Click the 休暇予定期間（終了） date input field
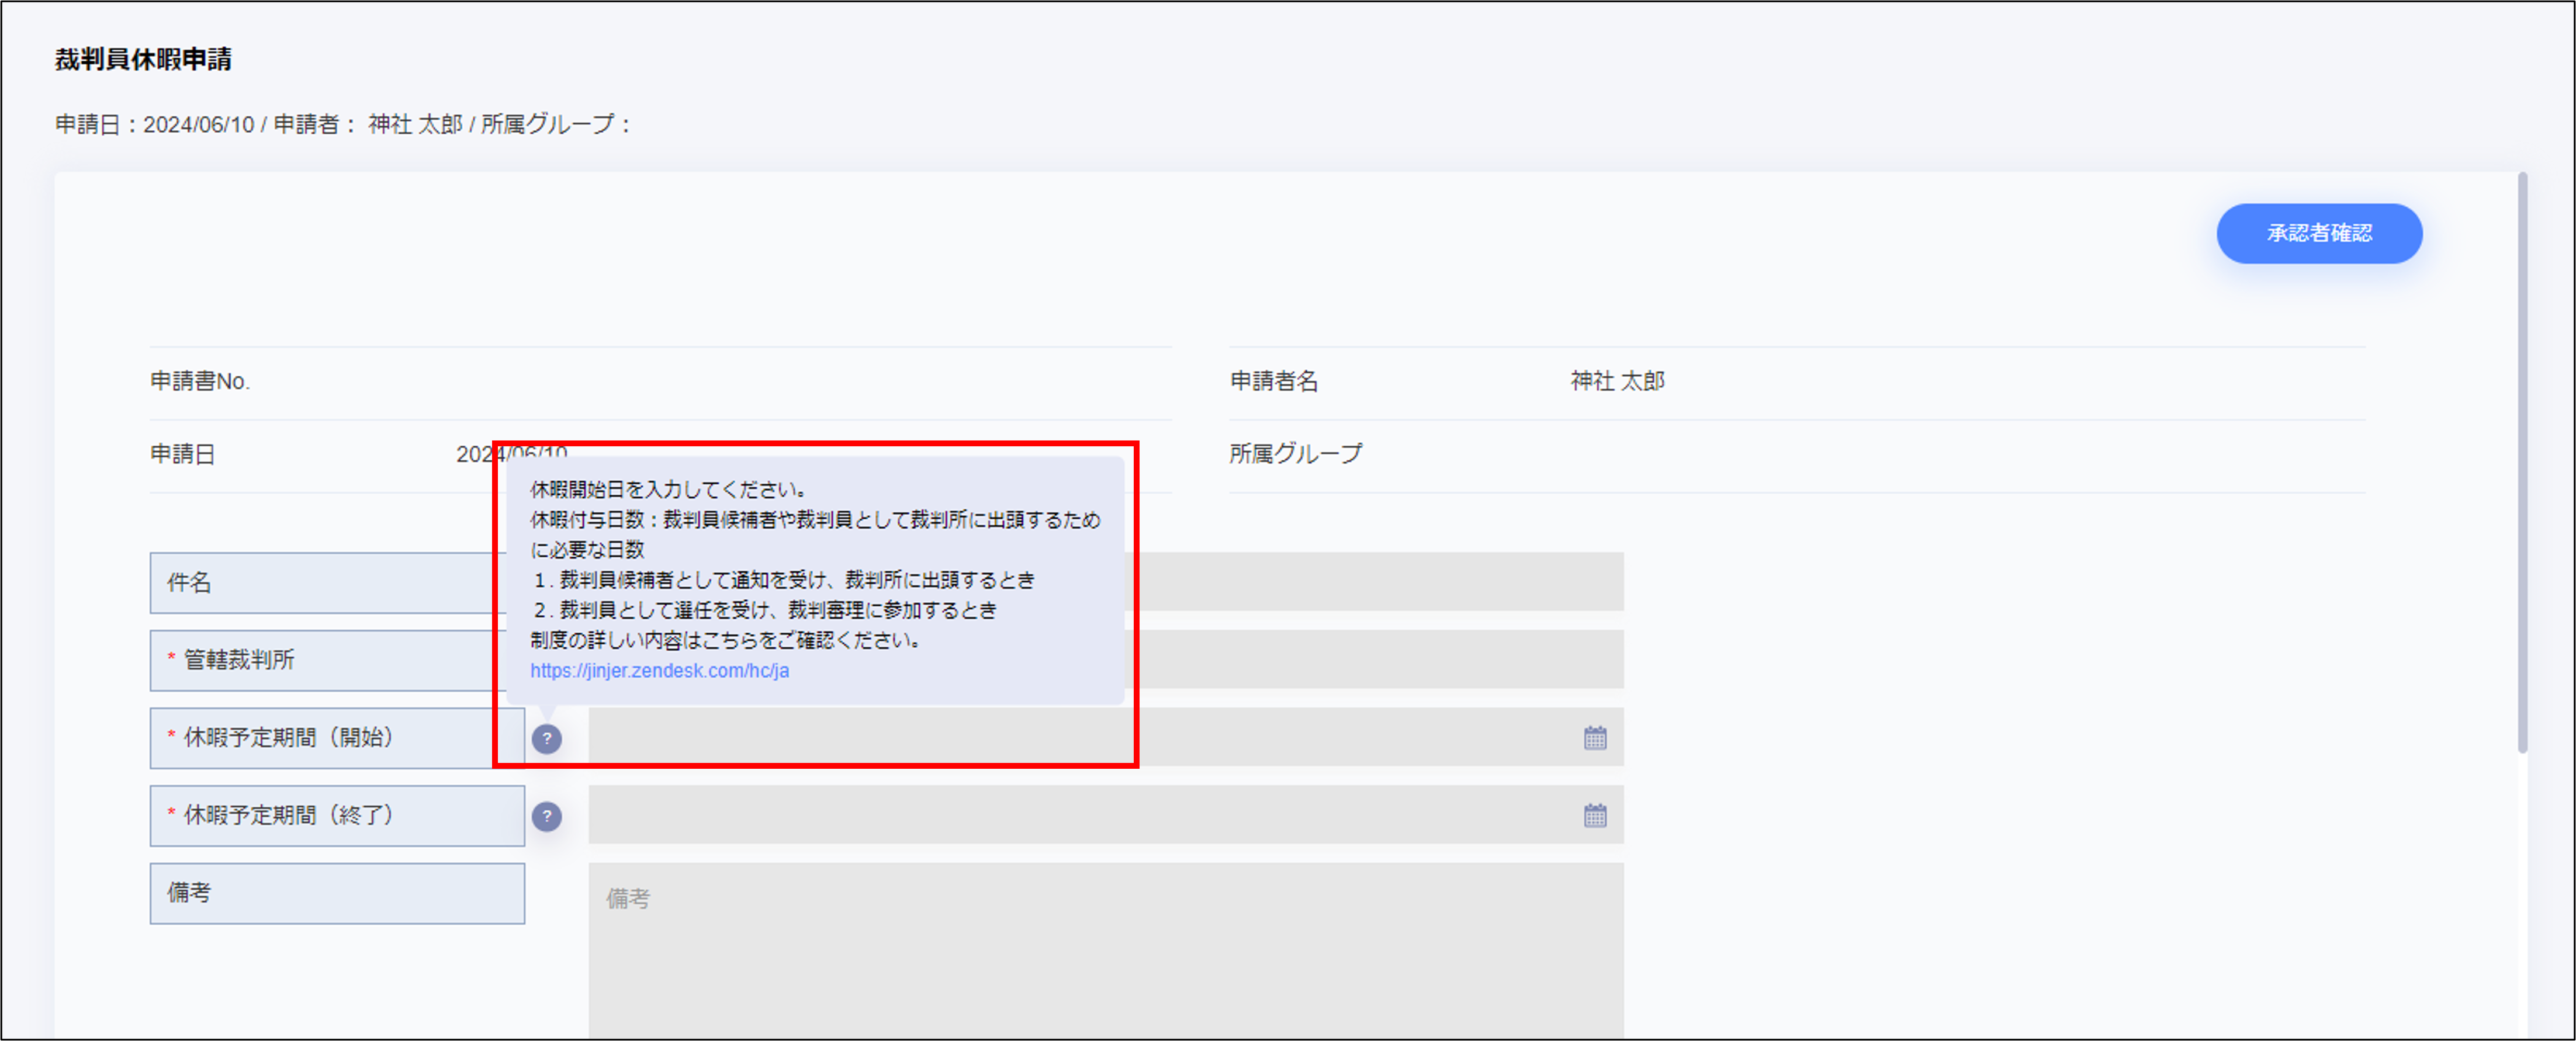The image size is (2576, 1041). click(x=1106, y=814)
